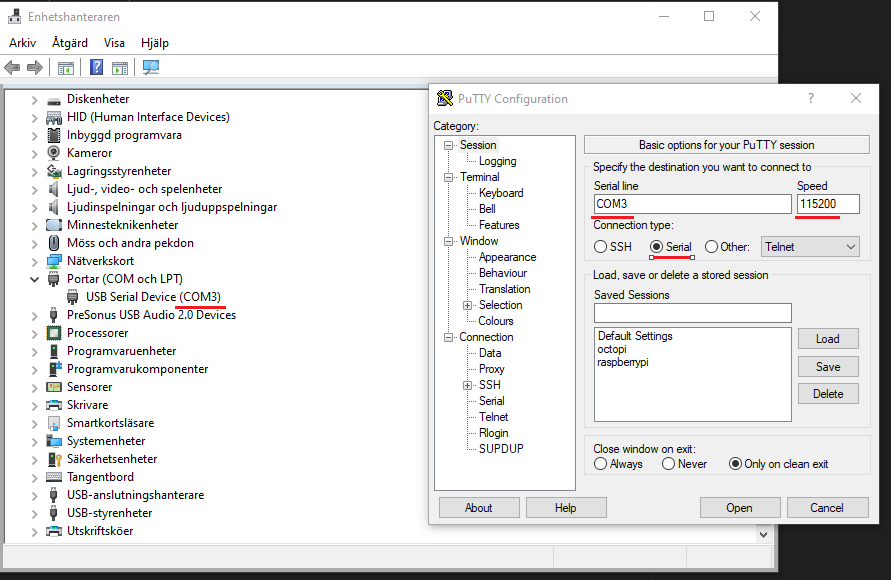The image size is (891, 582).
Task: Open the Åtgärd menu
Action: pyautogui.click(x=70, y=43)
